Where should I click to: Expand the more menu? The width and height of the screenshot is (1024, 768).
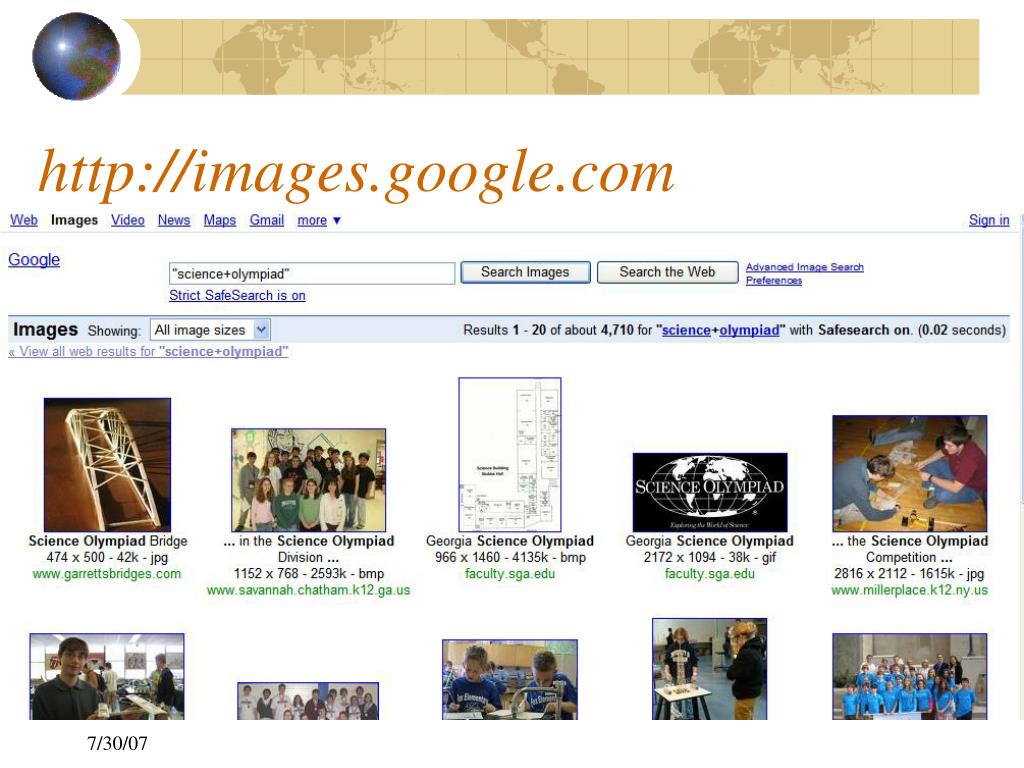319,221
